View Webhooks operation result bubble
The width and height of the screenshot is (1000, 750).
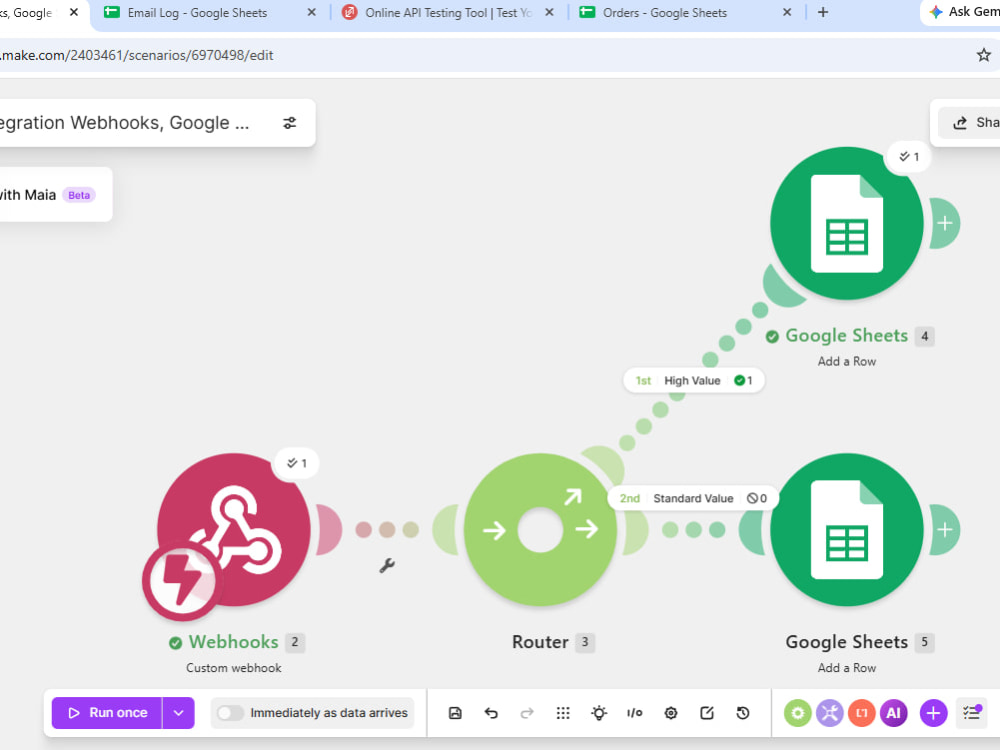pyautogui.click(x=297, y=463)
